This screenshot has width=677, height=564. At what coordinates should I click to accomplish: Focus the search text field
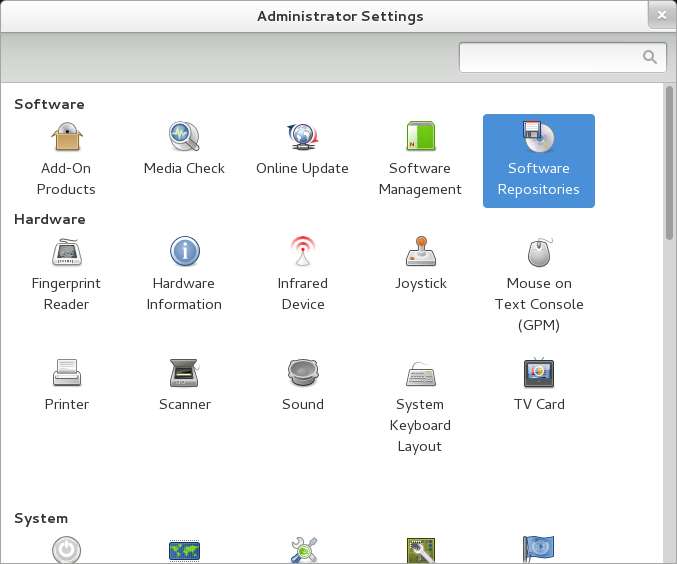[x=563, y=57]
